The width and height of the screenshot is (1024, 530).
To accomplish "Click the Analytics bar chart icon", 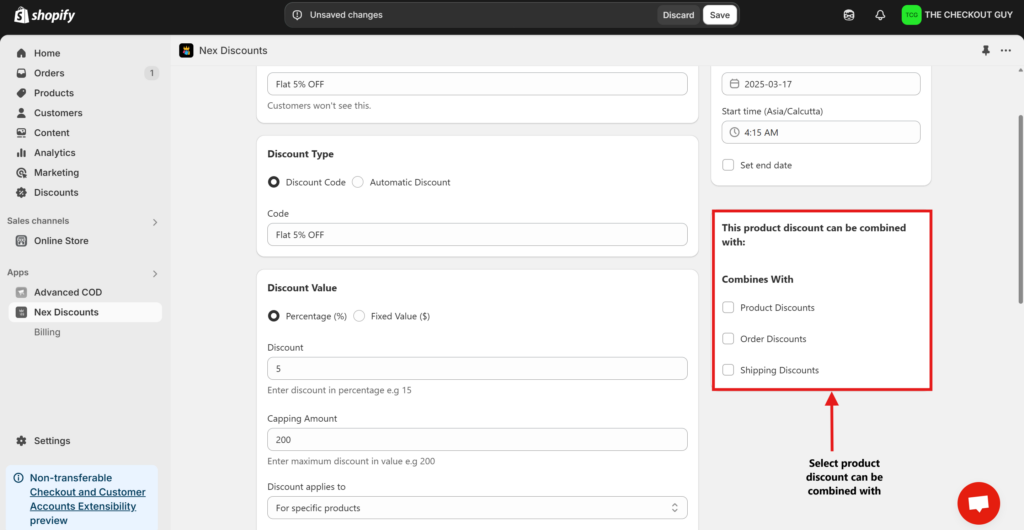I will coord(22,153).
